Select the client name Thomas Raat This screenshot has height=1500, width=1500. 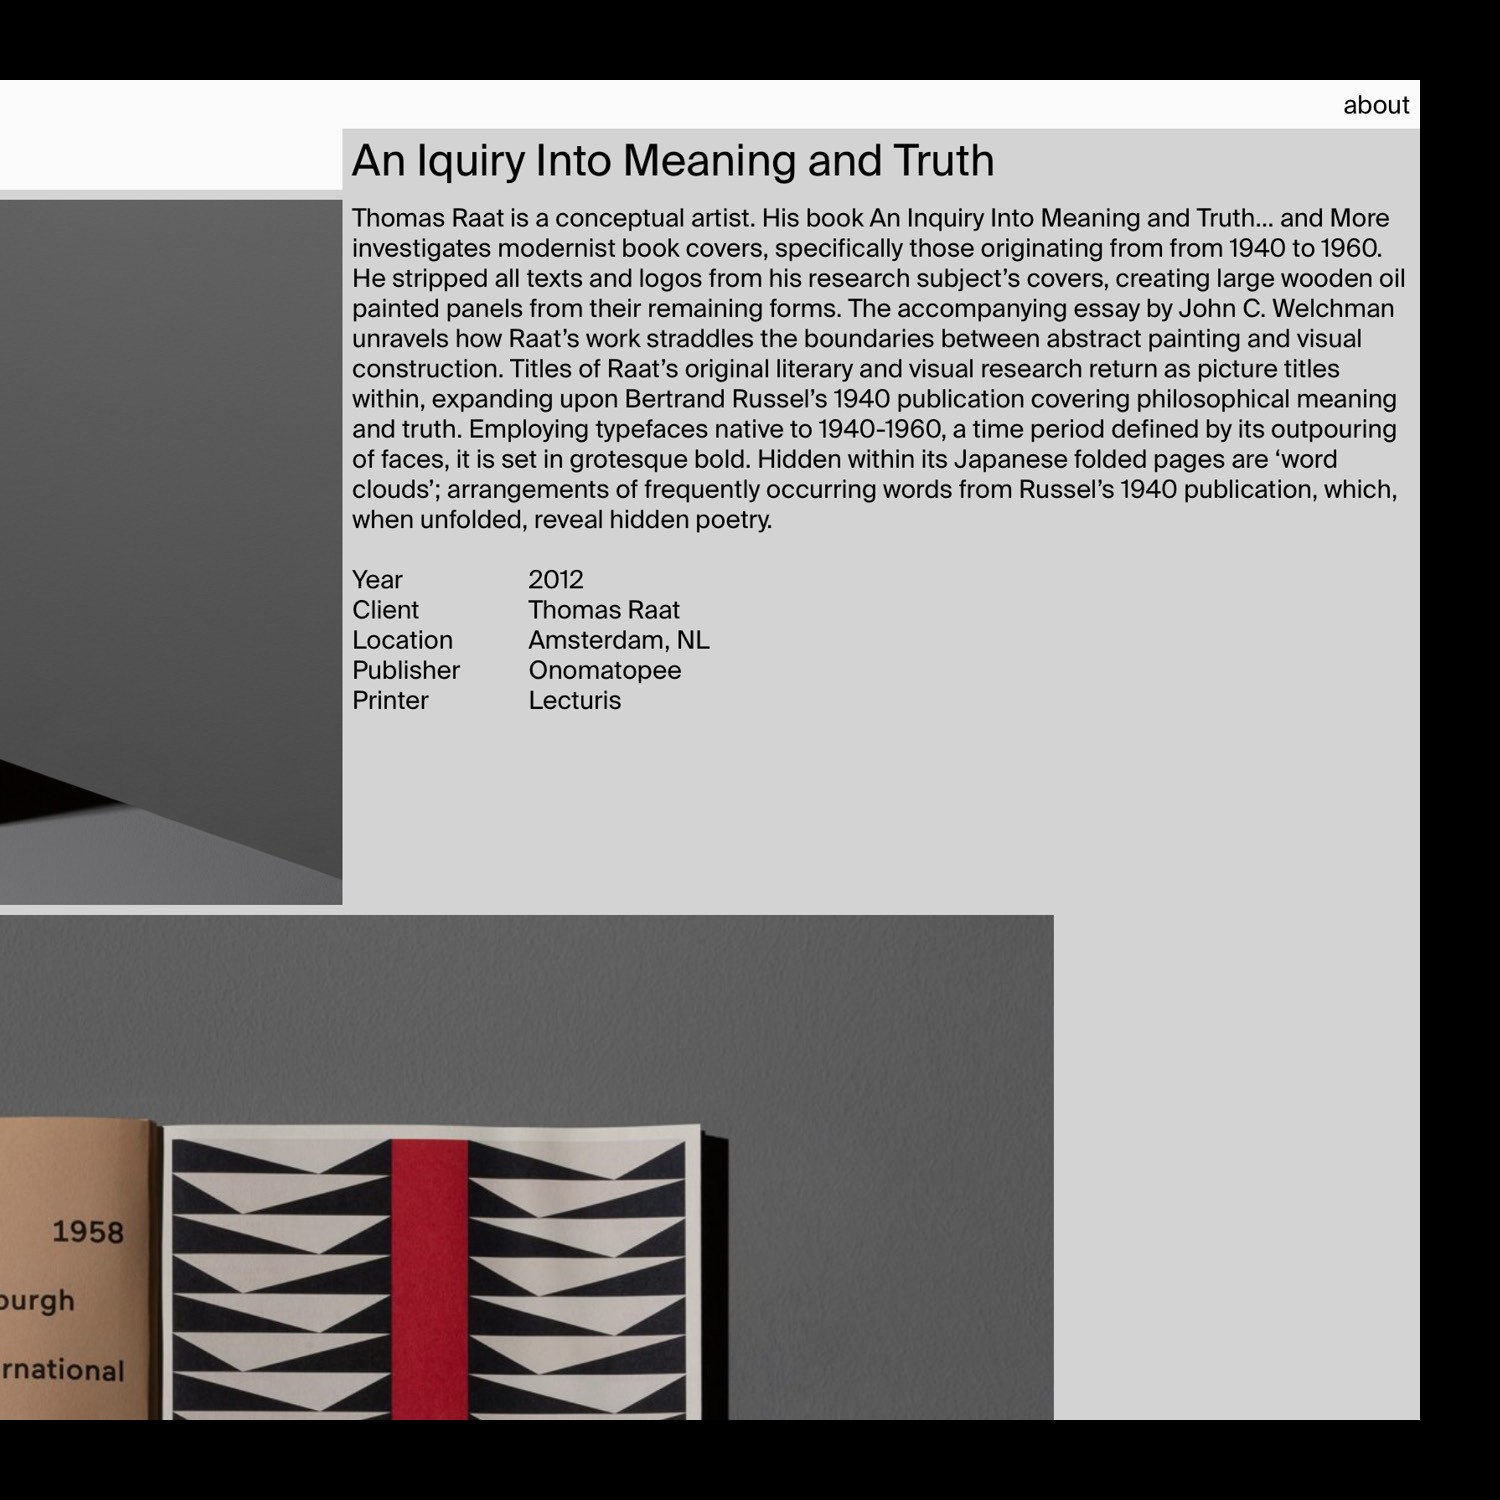pyautogui.click(x=604, y=609)
